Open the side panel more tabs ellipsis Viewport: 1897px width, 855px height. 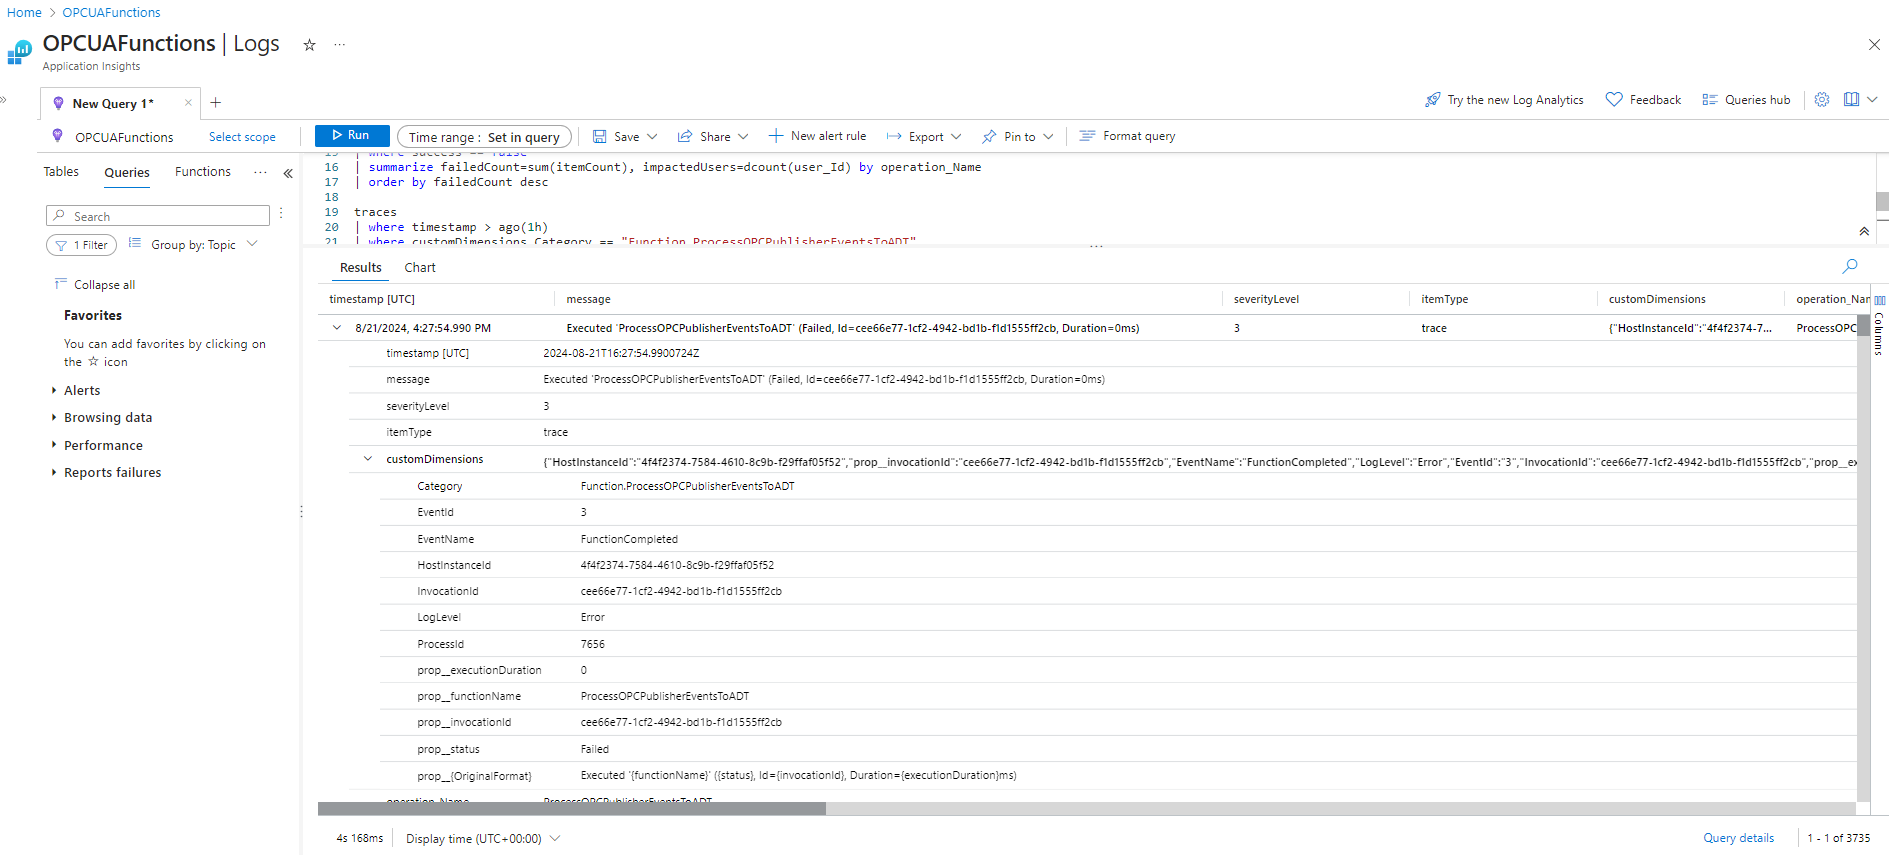click(260, 172)
